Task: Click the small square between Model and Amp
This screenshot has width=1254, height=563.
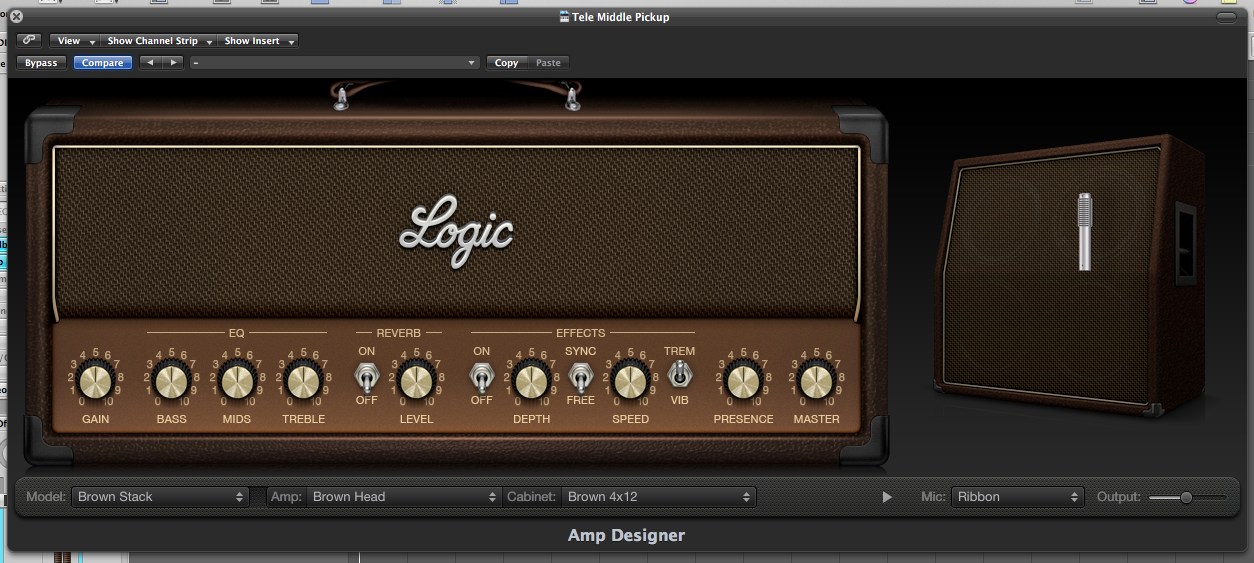Action: (259, 496)
